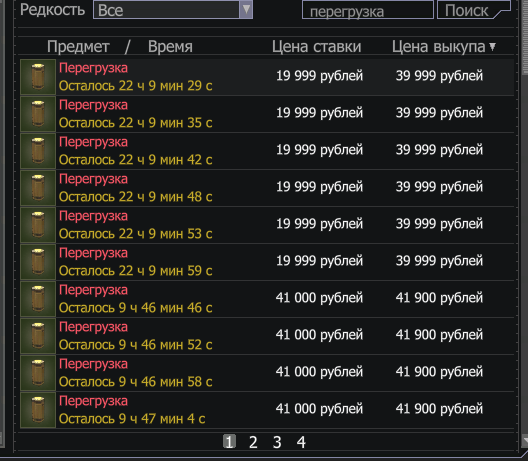
Task: Sort by Цена ставки column header
Action: tap(317, 46)
